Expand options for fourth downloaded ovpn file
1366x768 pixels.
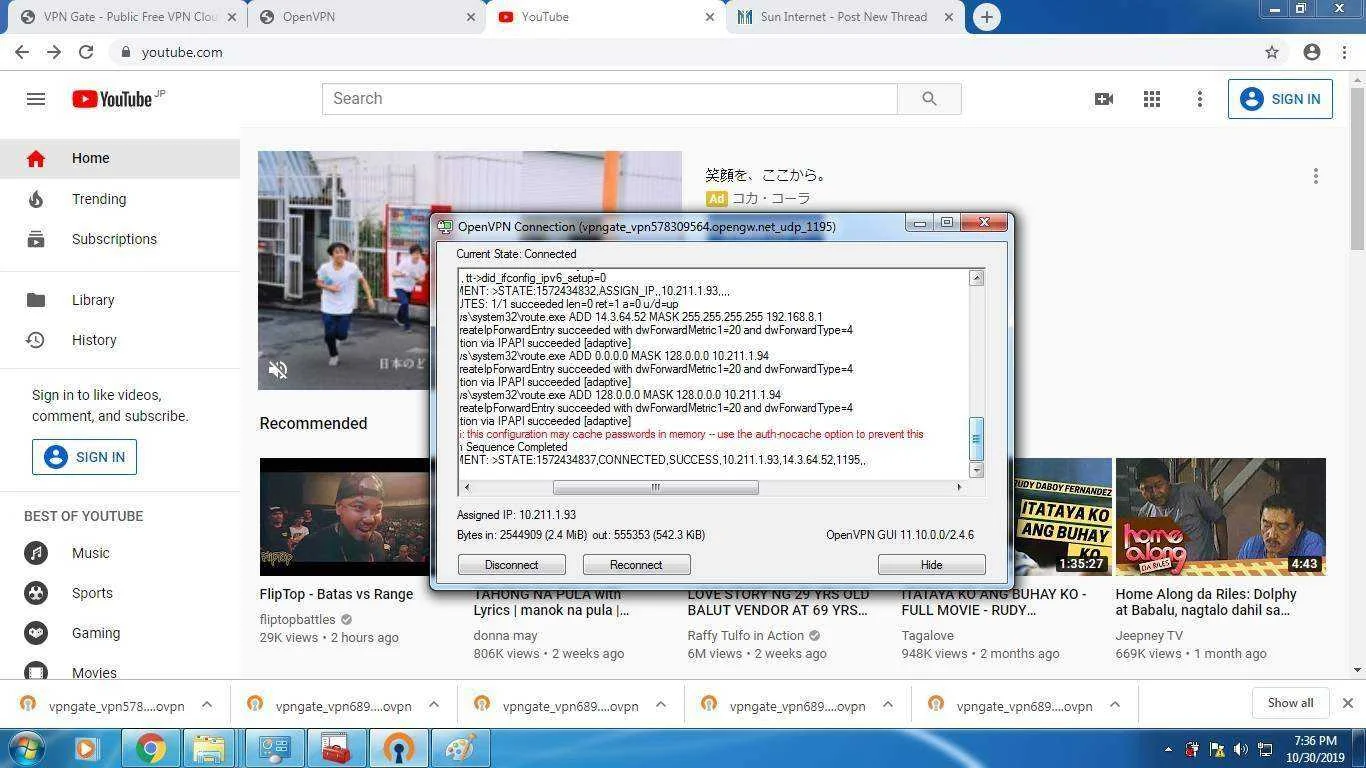(x=888, y=705)
